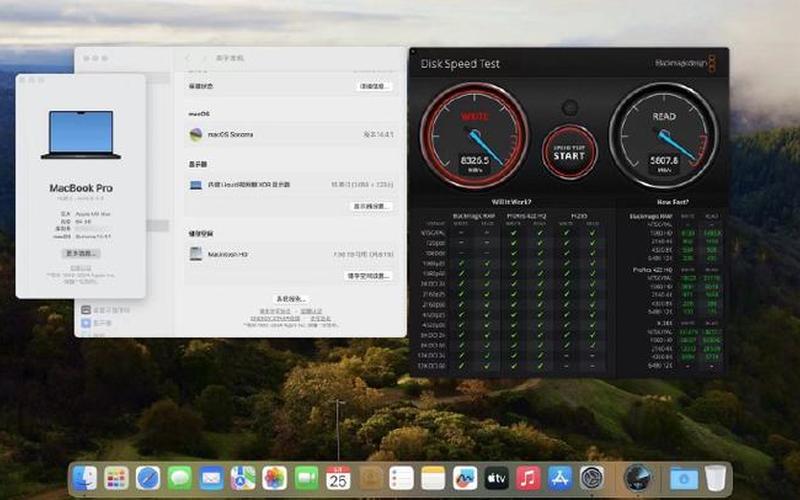
Task: Open the Contacts app in dock
Action: [x=370, y=479]
